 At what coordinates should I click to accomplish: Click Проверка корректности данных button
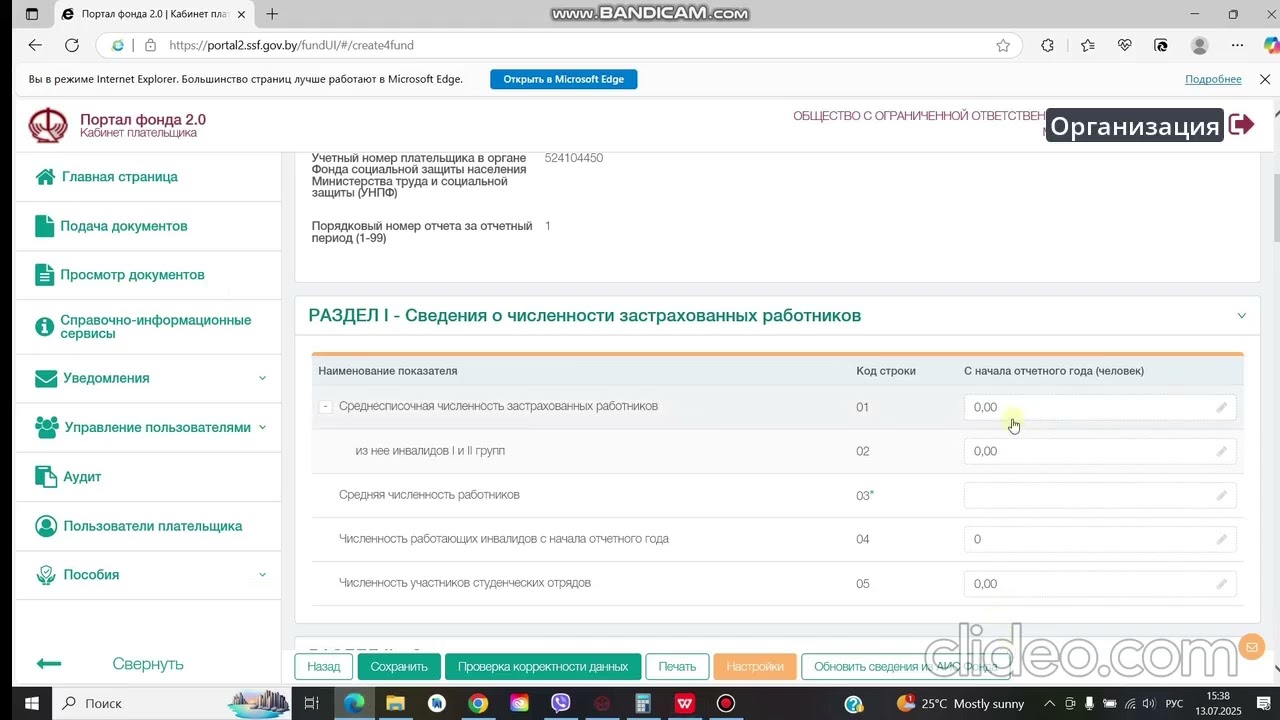[x=543, y=667]
